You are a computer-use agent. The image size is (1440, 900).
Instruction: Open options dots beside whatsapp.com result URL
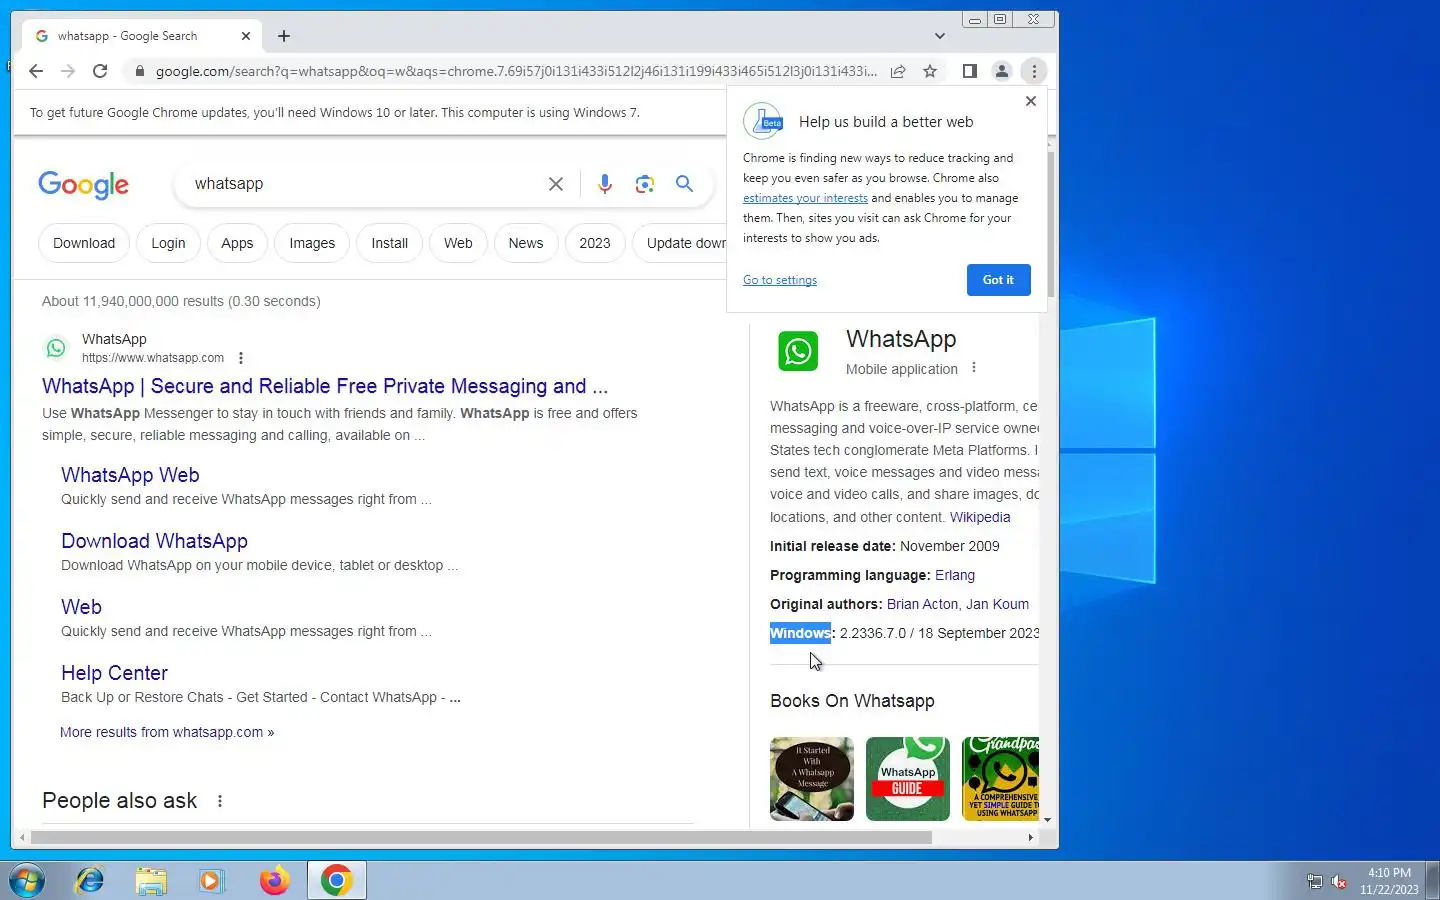(241, 358)
